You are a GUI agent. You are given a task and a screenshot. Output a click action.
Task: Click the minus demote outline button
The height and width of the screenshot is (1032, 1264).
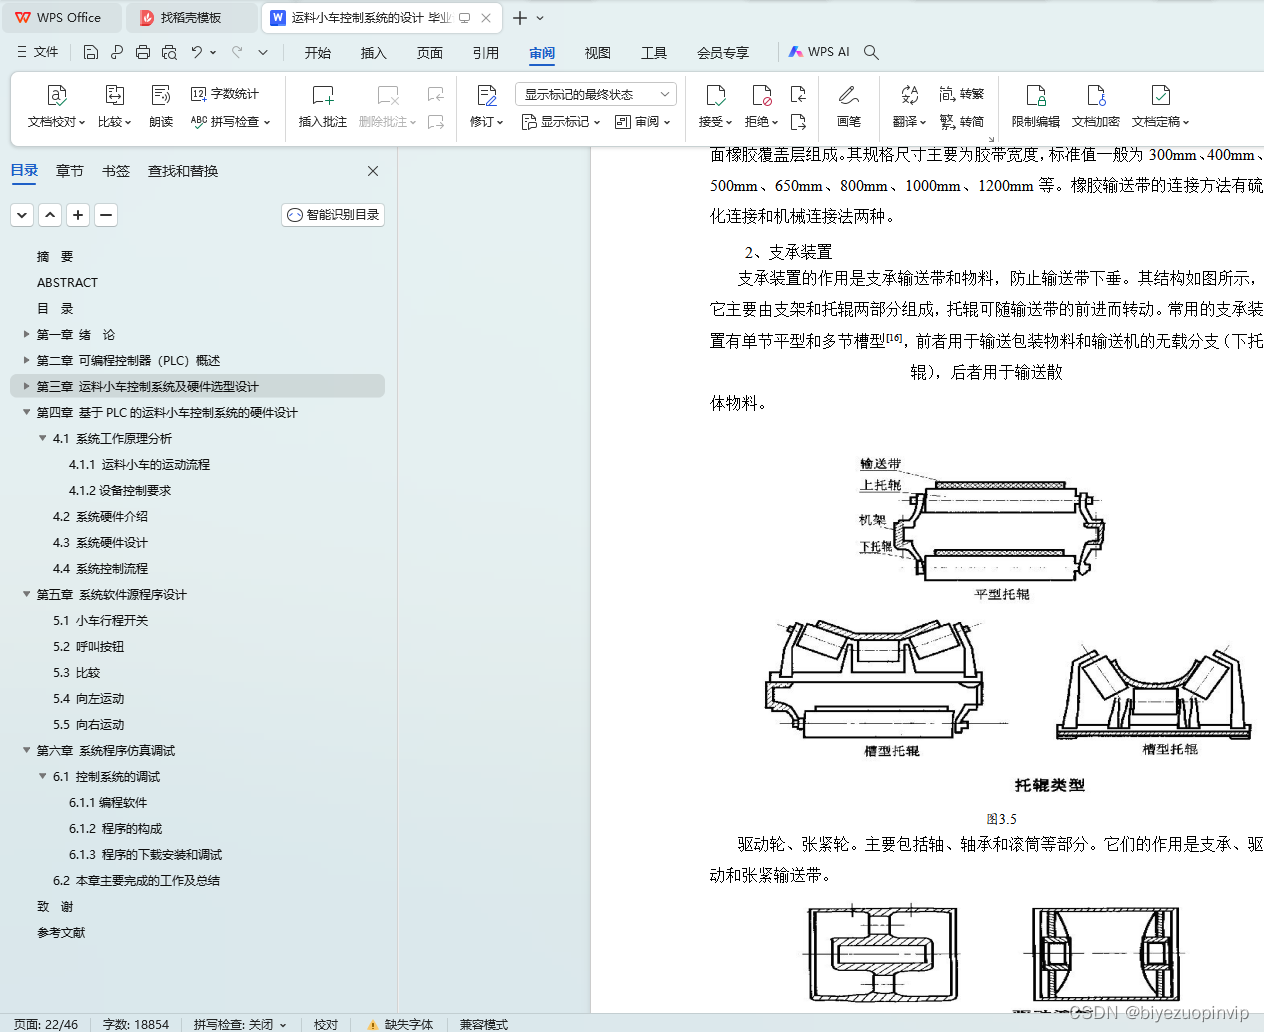106,215
